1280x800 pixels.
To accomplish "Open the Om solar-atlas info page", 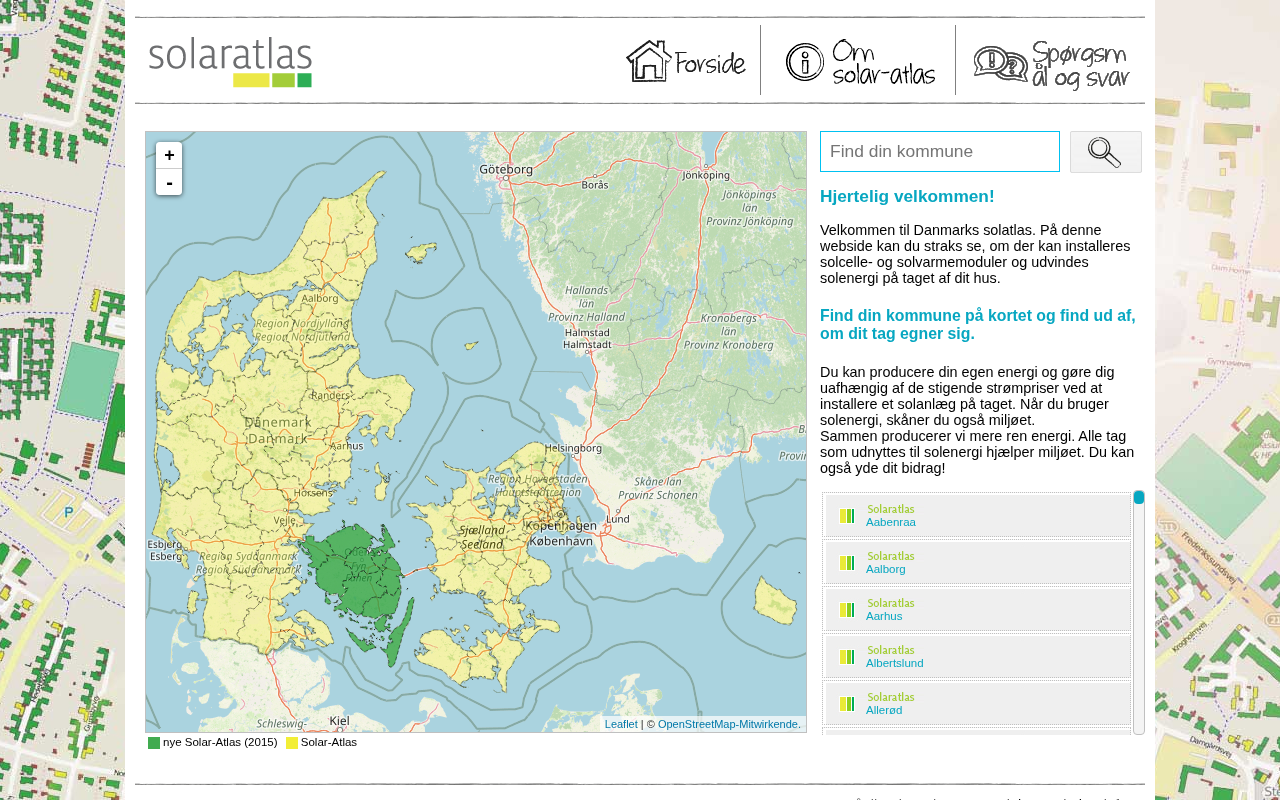I will (860, 62).
